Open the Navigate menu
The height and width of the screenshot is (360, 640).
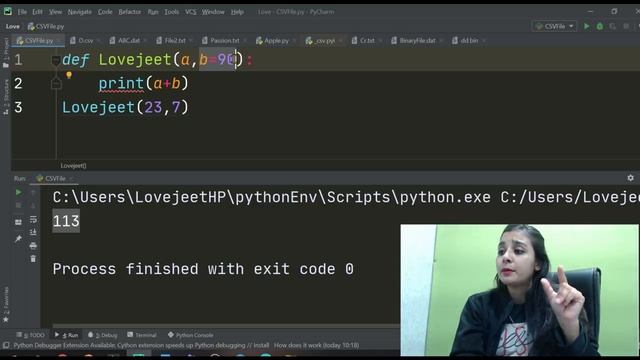[x=80, y=12]
